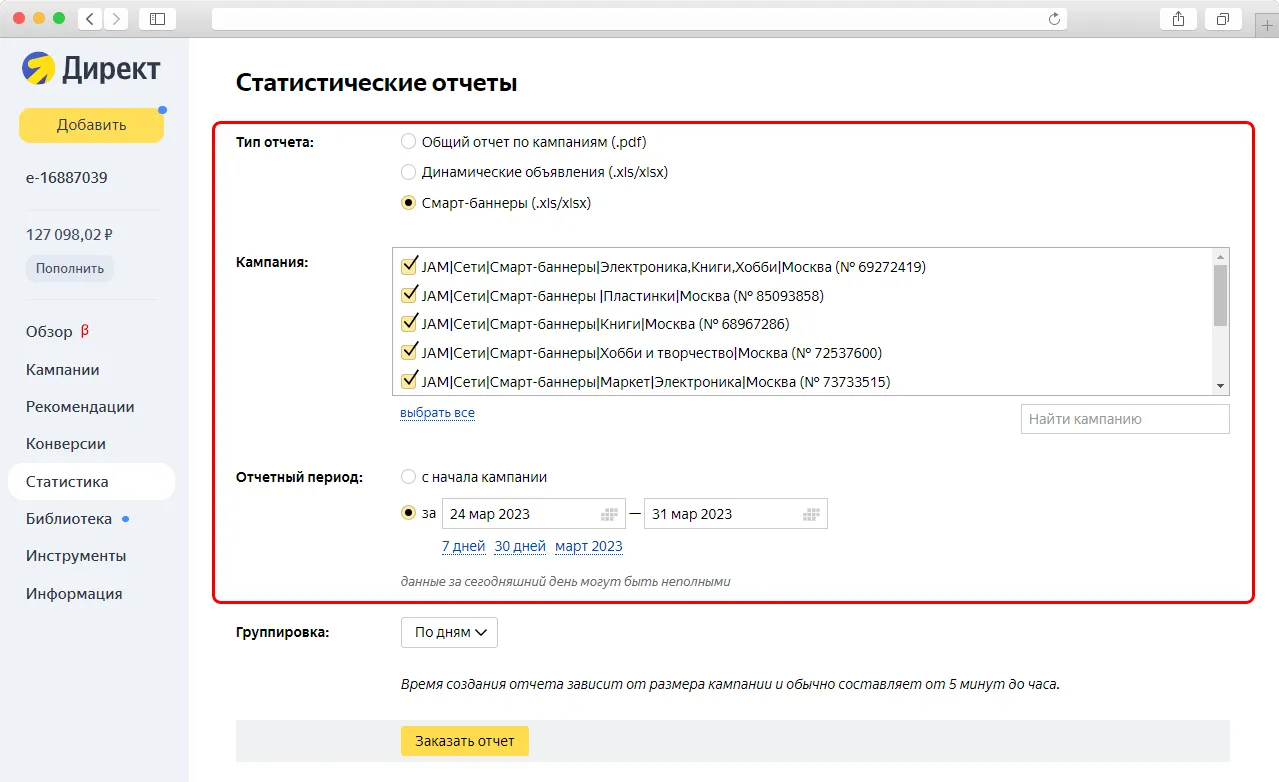Click the 'выбрать все' link
This screenshot has height=782, width=1279.
pyautogui.click(x=437, y=413)
